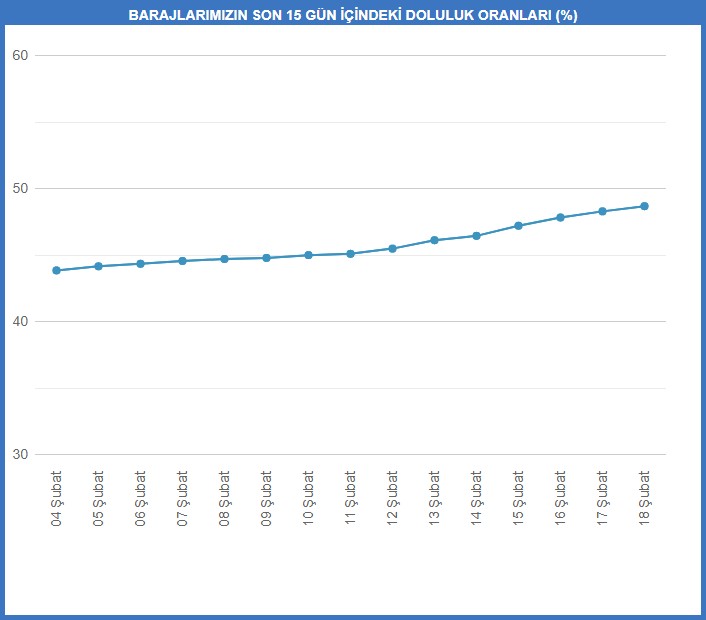Click the y-axis label 50
Viewport: 706px width, 620px height.
click(19, 188)
